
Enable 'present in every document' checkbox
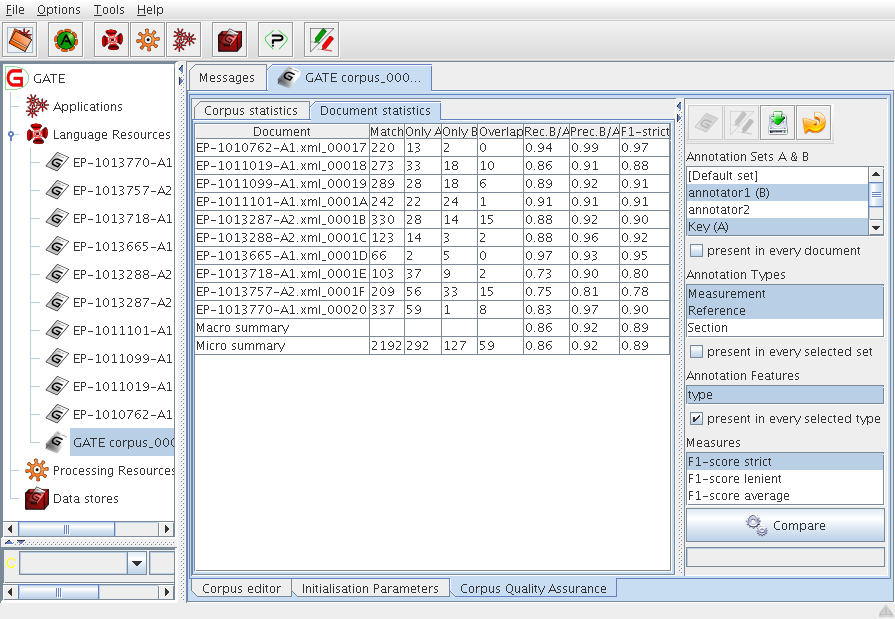(696, 251)
